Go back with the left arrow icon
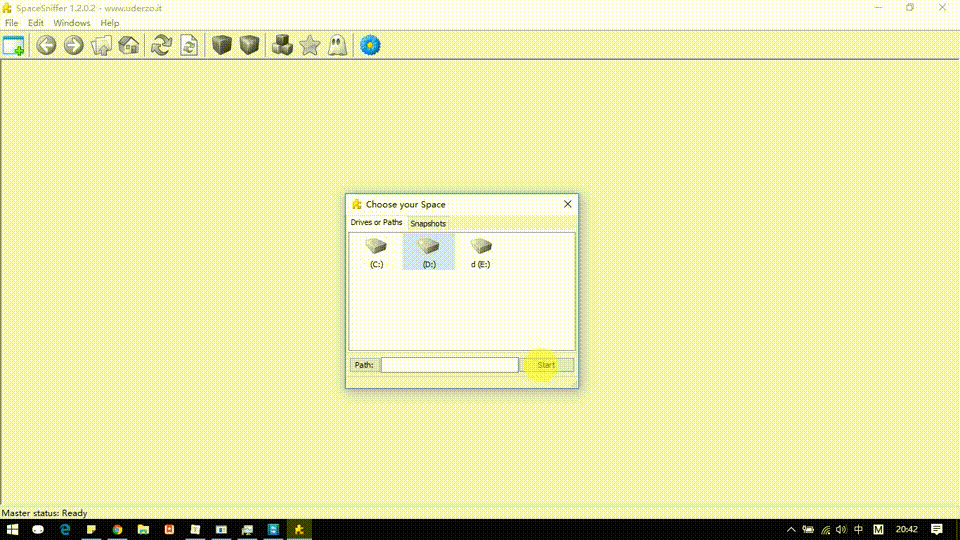Image resolution: width=960 pixels, height=540 pixels. 46,46
